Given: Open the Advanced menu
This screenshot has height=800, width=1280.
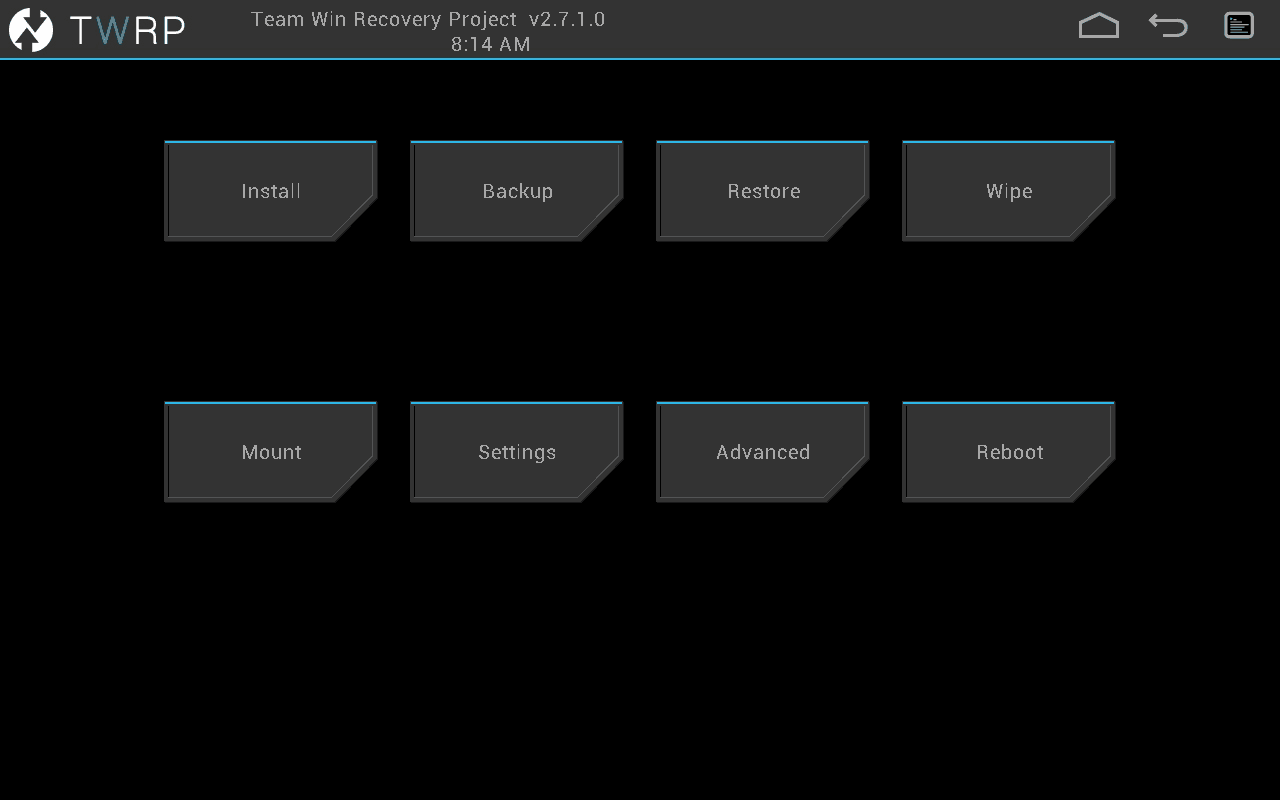Looking at the screenshot, I should [x=763, y=452].
